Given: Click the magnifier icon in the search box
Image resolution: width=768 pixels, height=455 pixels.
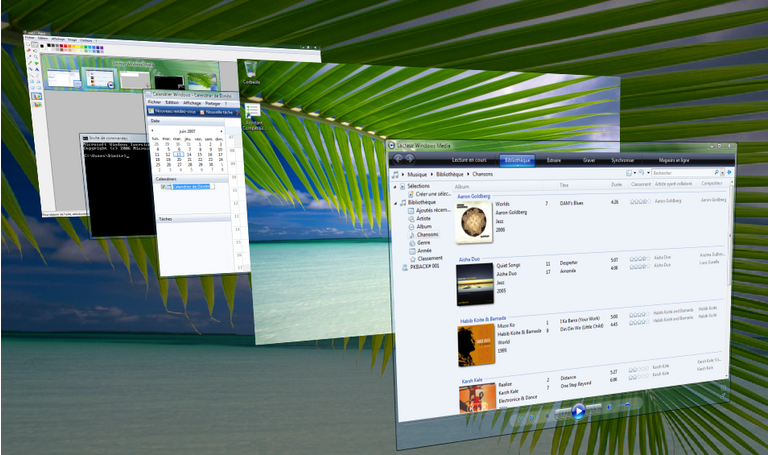Looking at the screenshot, I should (x=716, y=172).
